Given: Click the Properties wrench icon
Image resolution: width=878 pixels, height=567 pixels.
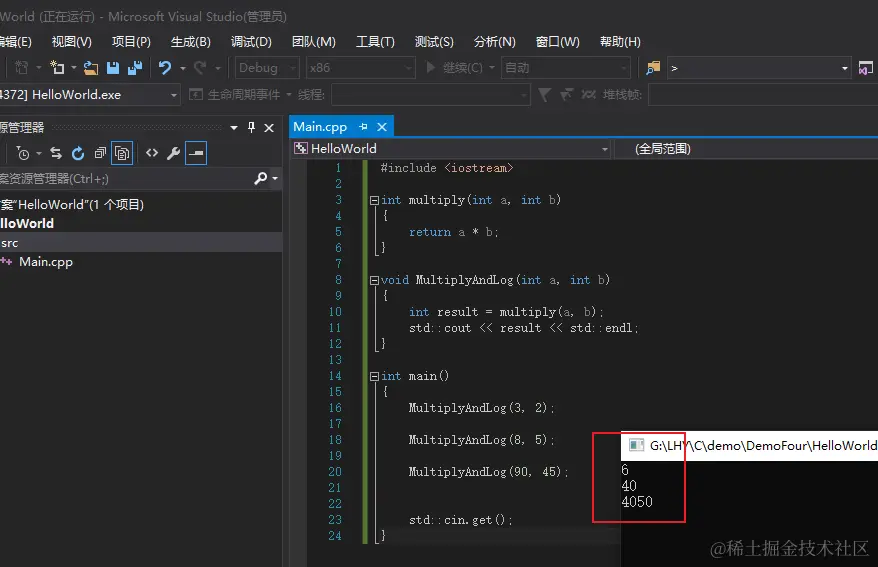Looking at the screenshot, I should click(x=174, y=153).
